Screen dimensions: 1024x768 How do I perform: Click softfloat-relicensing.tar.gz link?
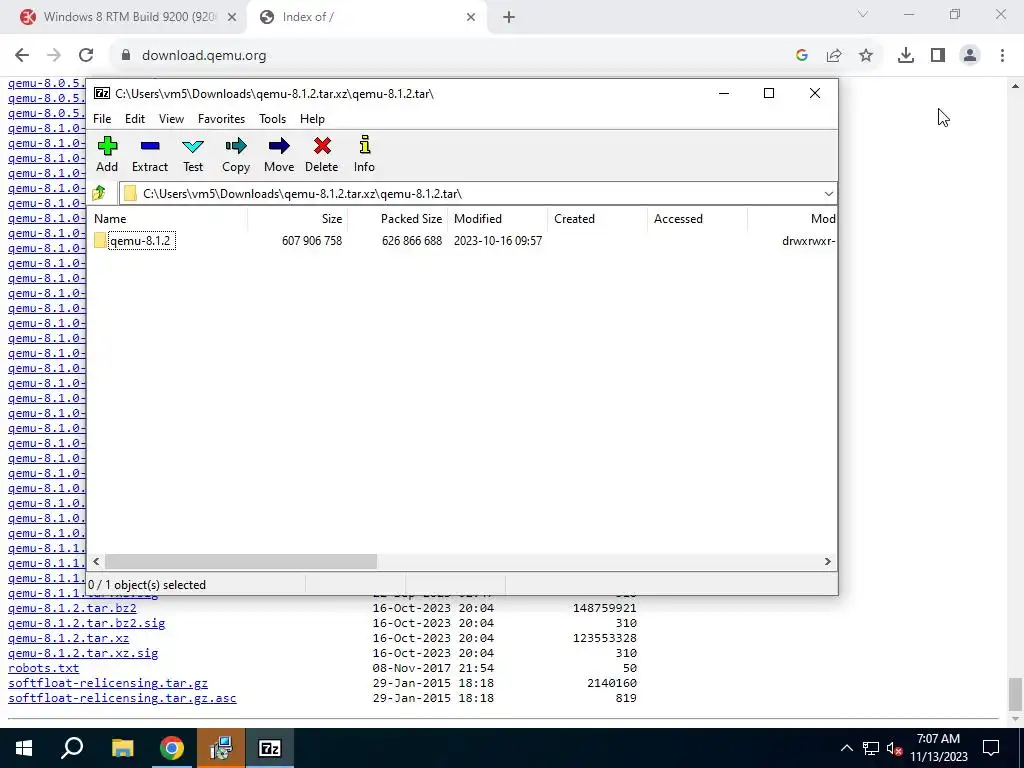click(x=108, y=683)
